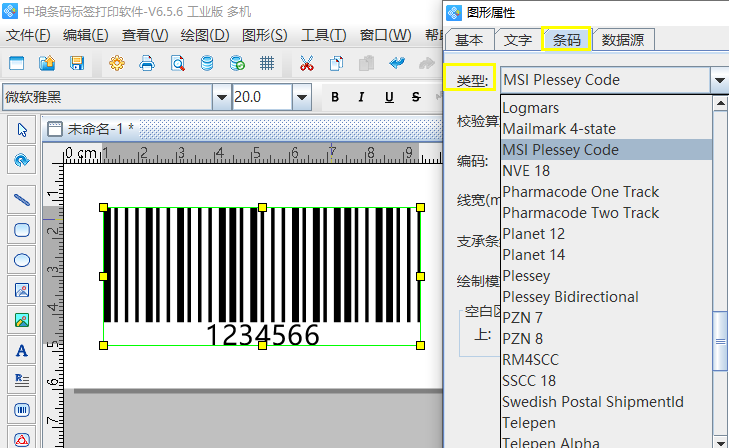
Task: Click the barcode type list scrollbar thumb
Action: pos(719,342)
